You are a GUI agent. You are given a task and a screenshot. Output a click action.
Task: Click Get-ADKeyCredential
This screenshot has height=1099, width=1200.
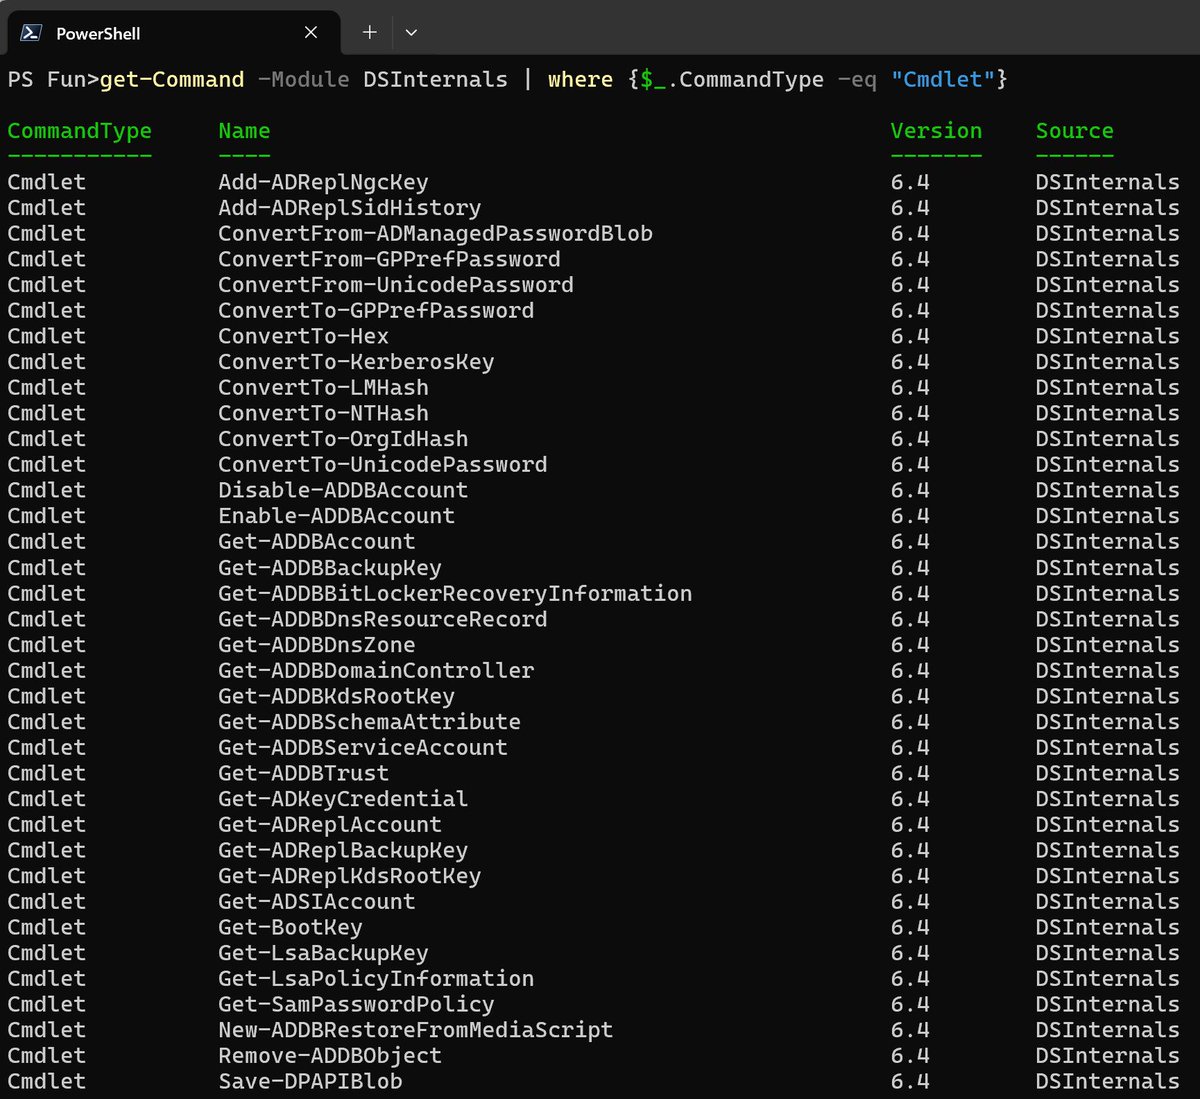coord(343,799)
